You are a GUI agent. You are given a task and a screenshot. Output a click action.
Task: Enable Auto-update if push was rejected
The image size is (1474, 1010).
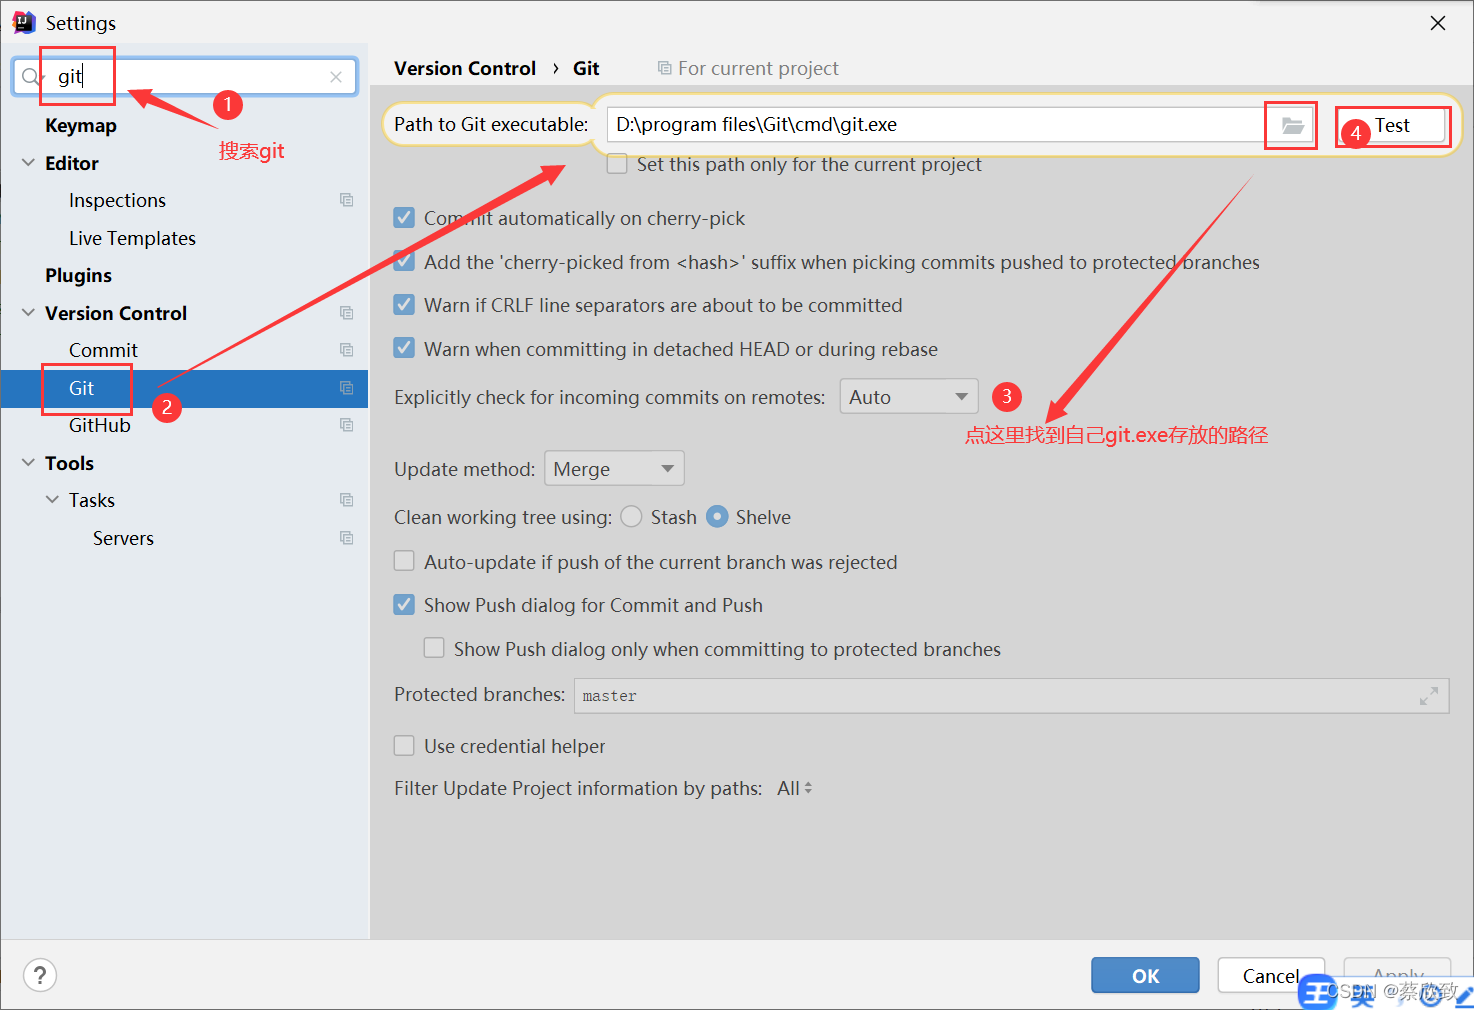[x=404, y=561]
